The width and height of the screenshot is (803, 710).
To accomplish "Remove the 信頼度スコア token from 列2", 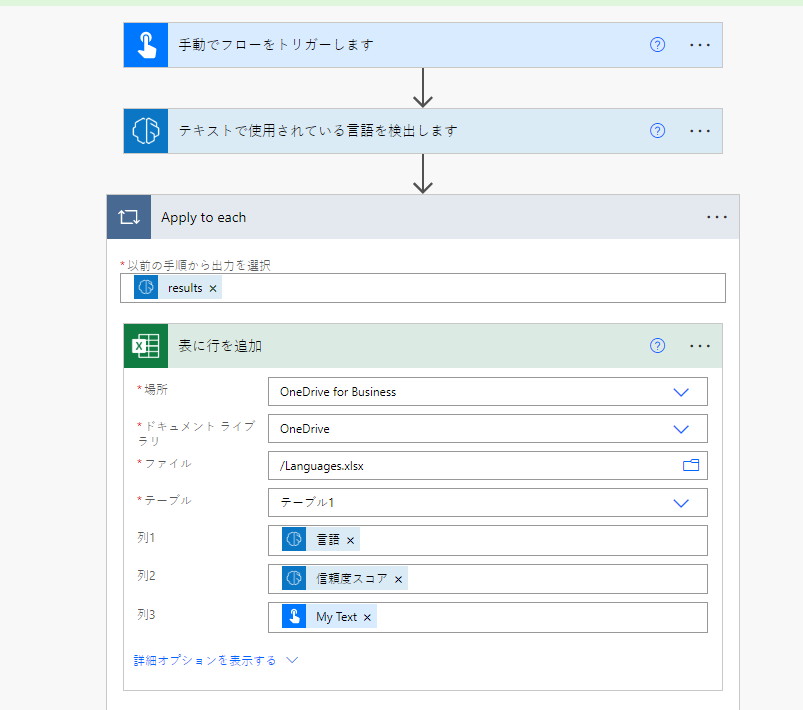I will pyautogui.click(x=398, y=579).
